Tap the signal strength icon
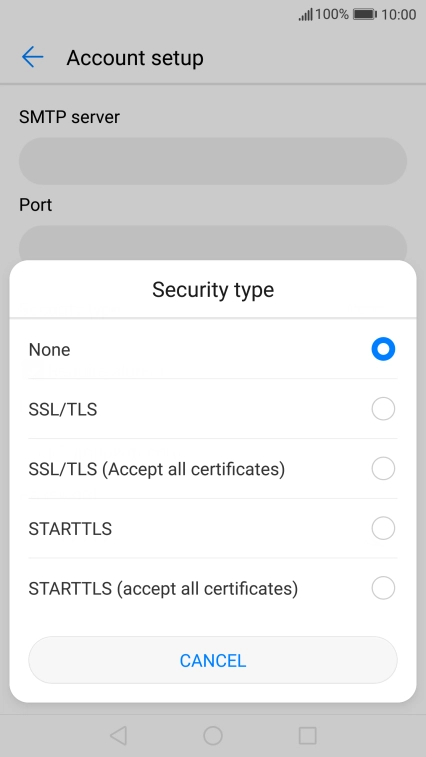 click(x=305, y=14)
